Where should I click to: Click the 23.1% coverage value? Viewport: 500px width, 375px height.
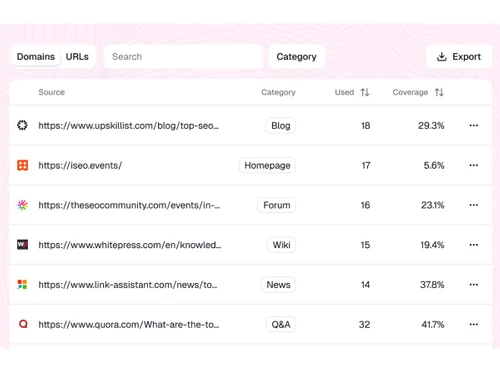coord(433,205)
